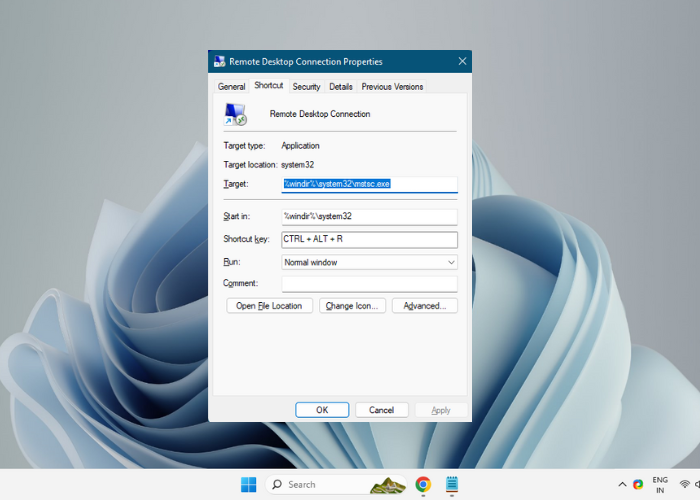Click the 'Application' target type value
Screen dimensions: 700x500
pyautogui.click(x=300, y=146)
